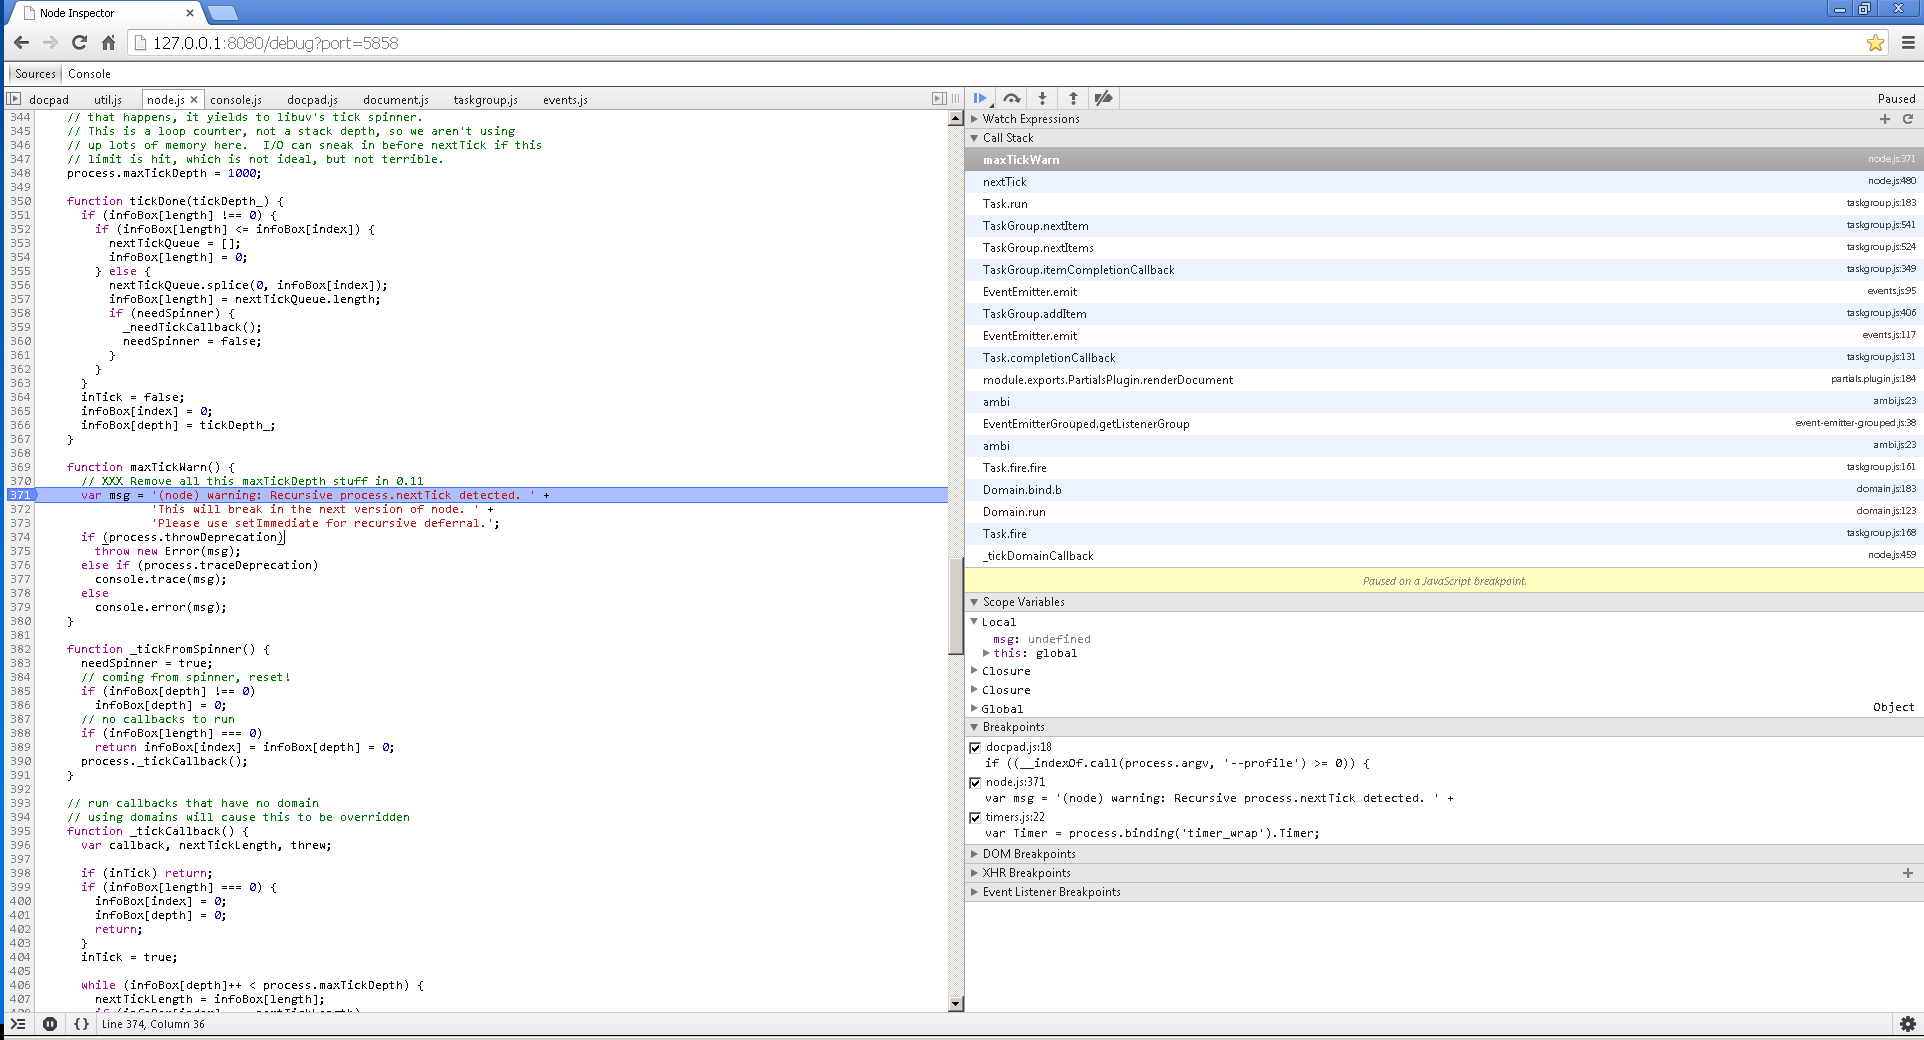Select the nextTick call stack frame
The height and width of the screenshot is (1040, 1924).
point(1444,182)
